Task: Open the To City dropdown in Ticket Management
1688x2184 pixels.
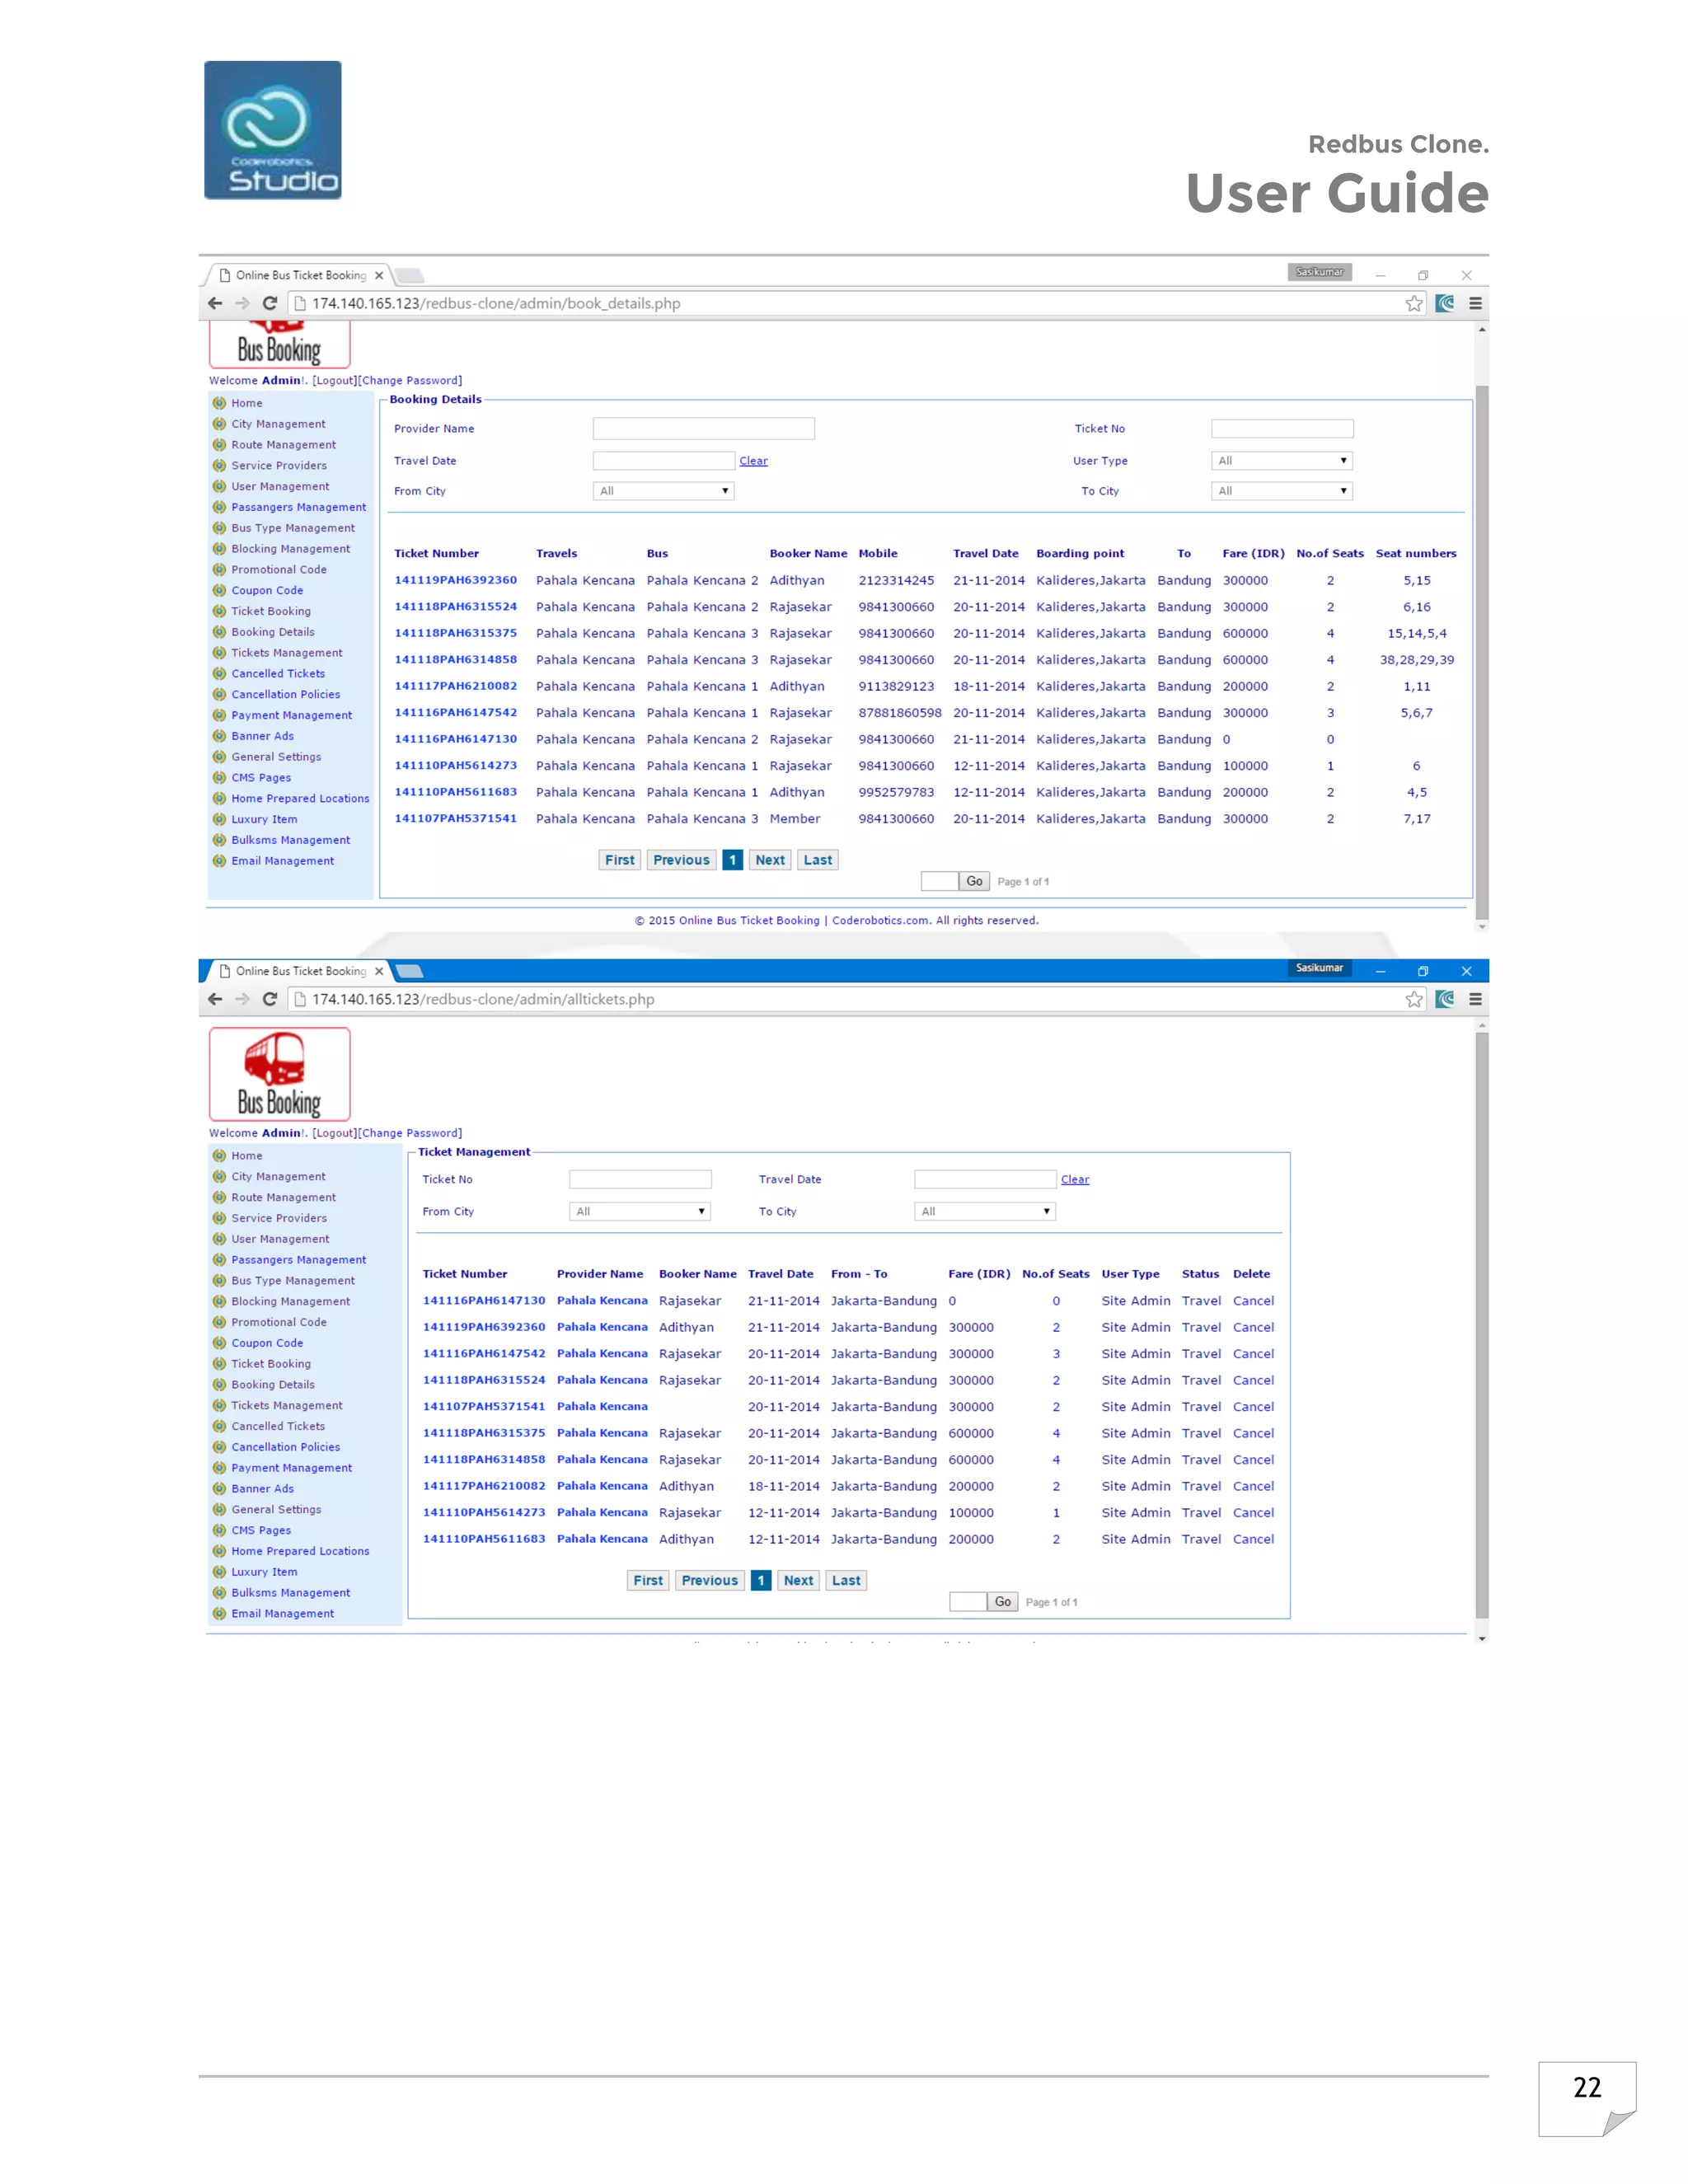Action: 985,1211
